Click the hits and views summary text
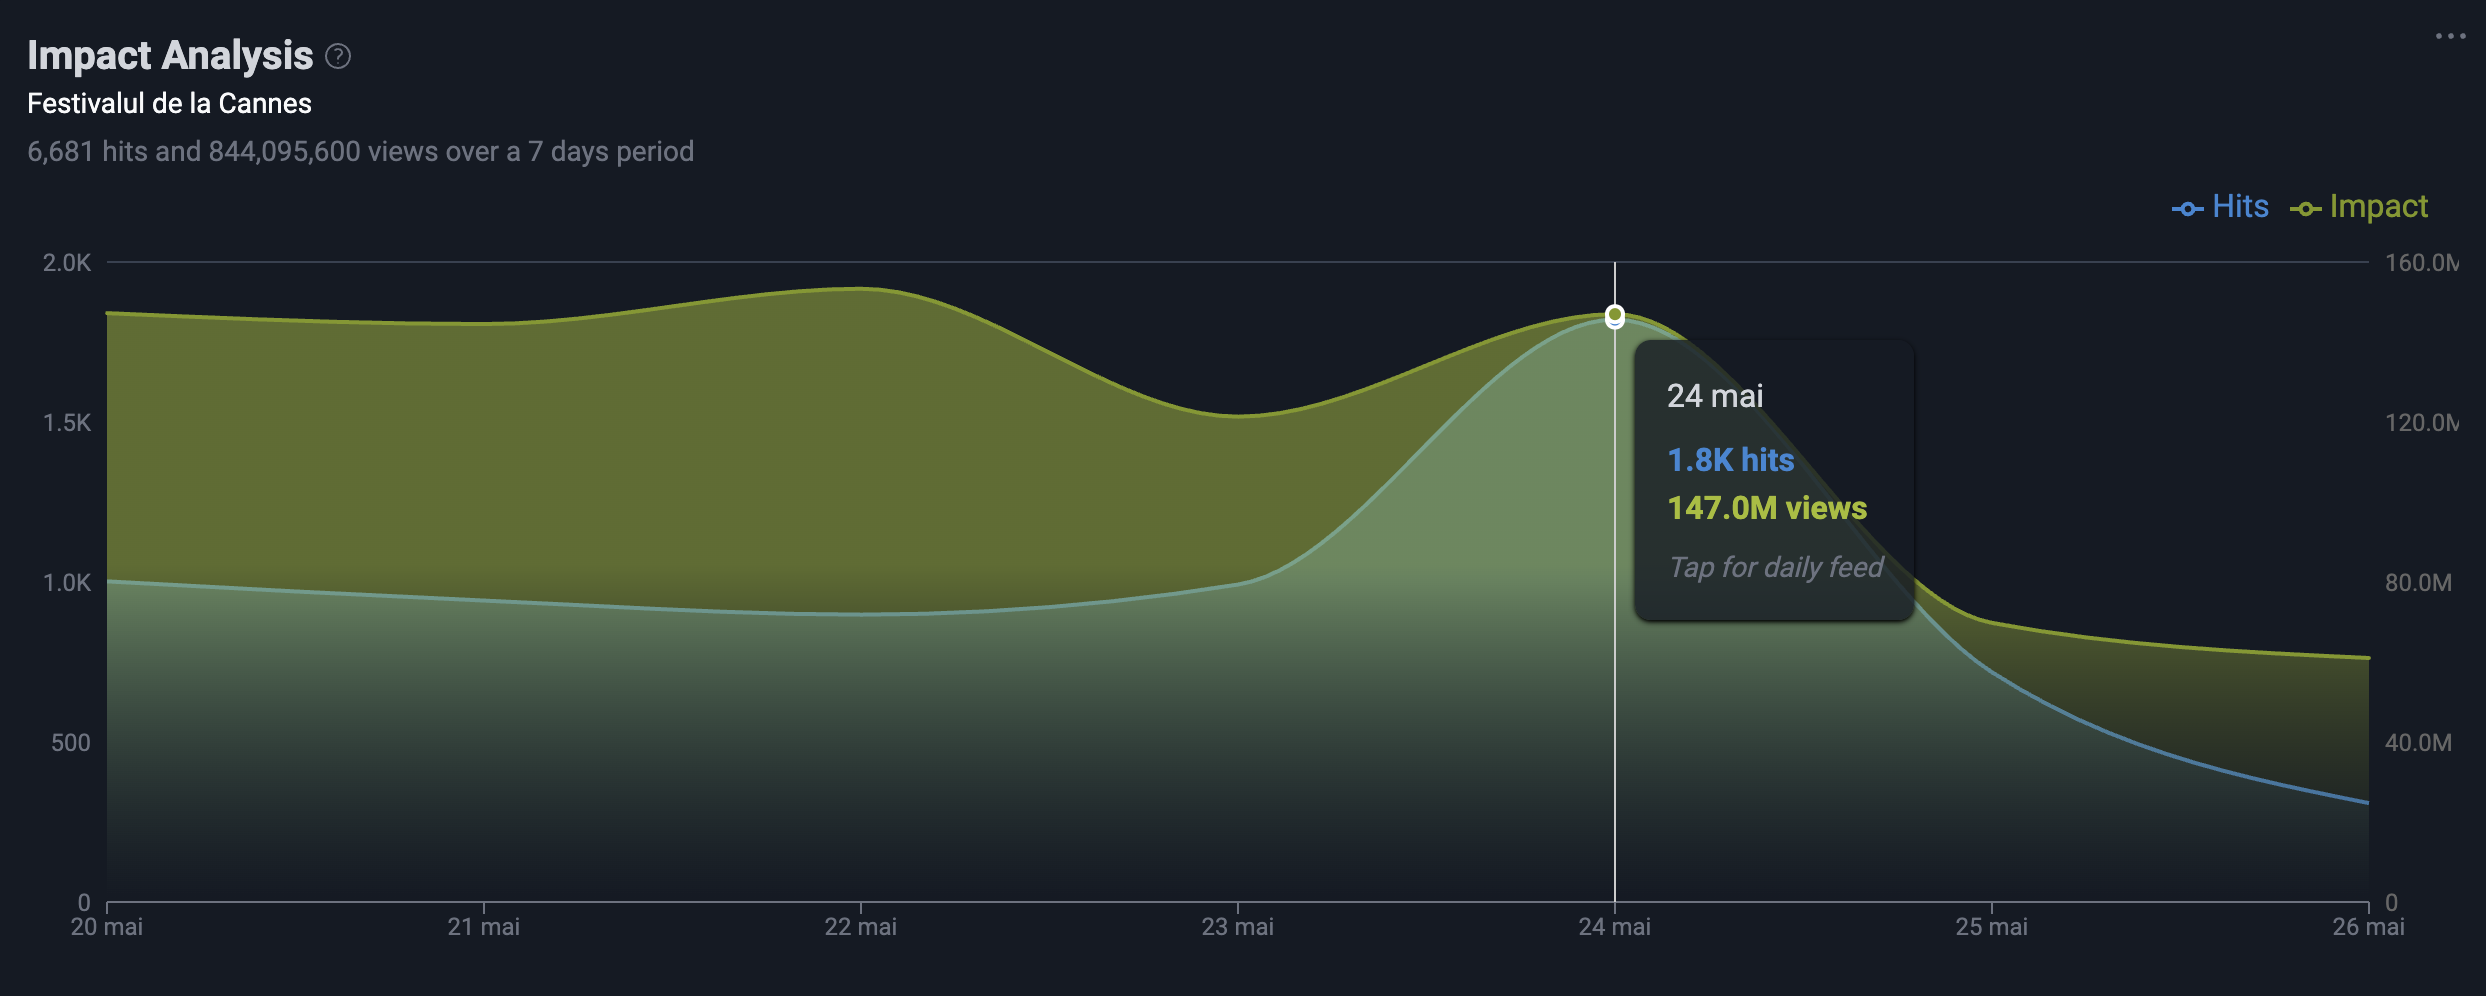The height and width of the screenshot is (996, 2486). (360, 152)
